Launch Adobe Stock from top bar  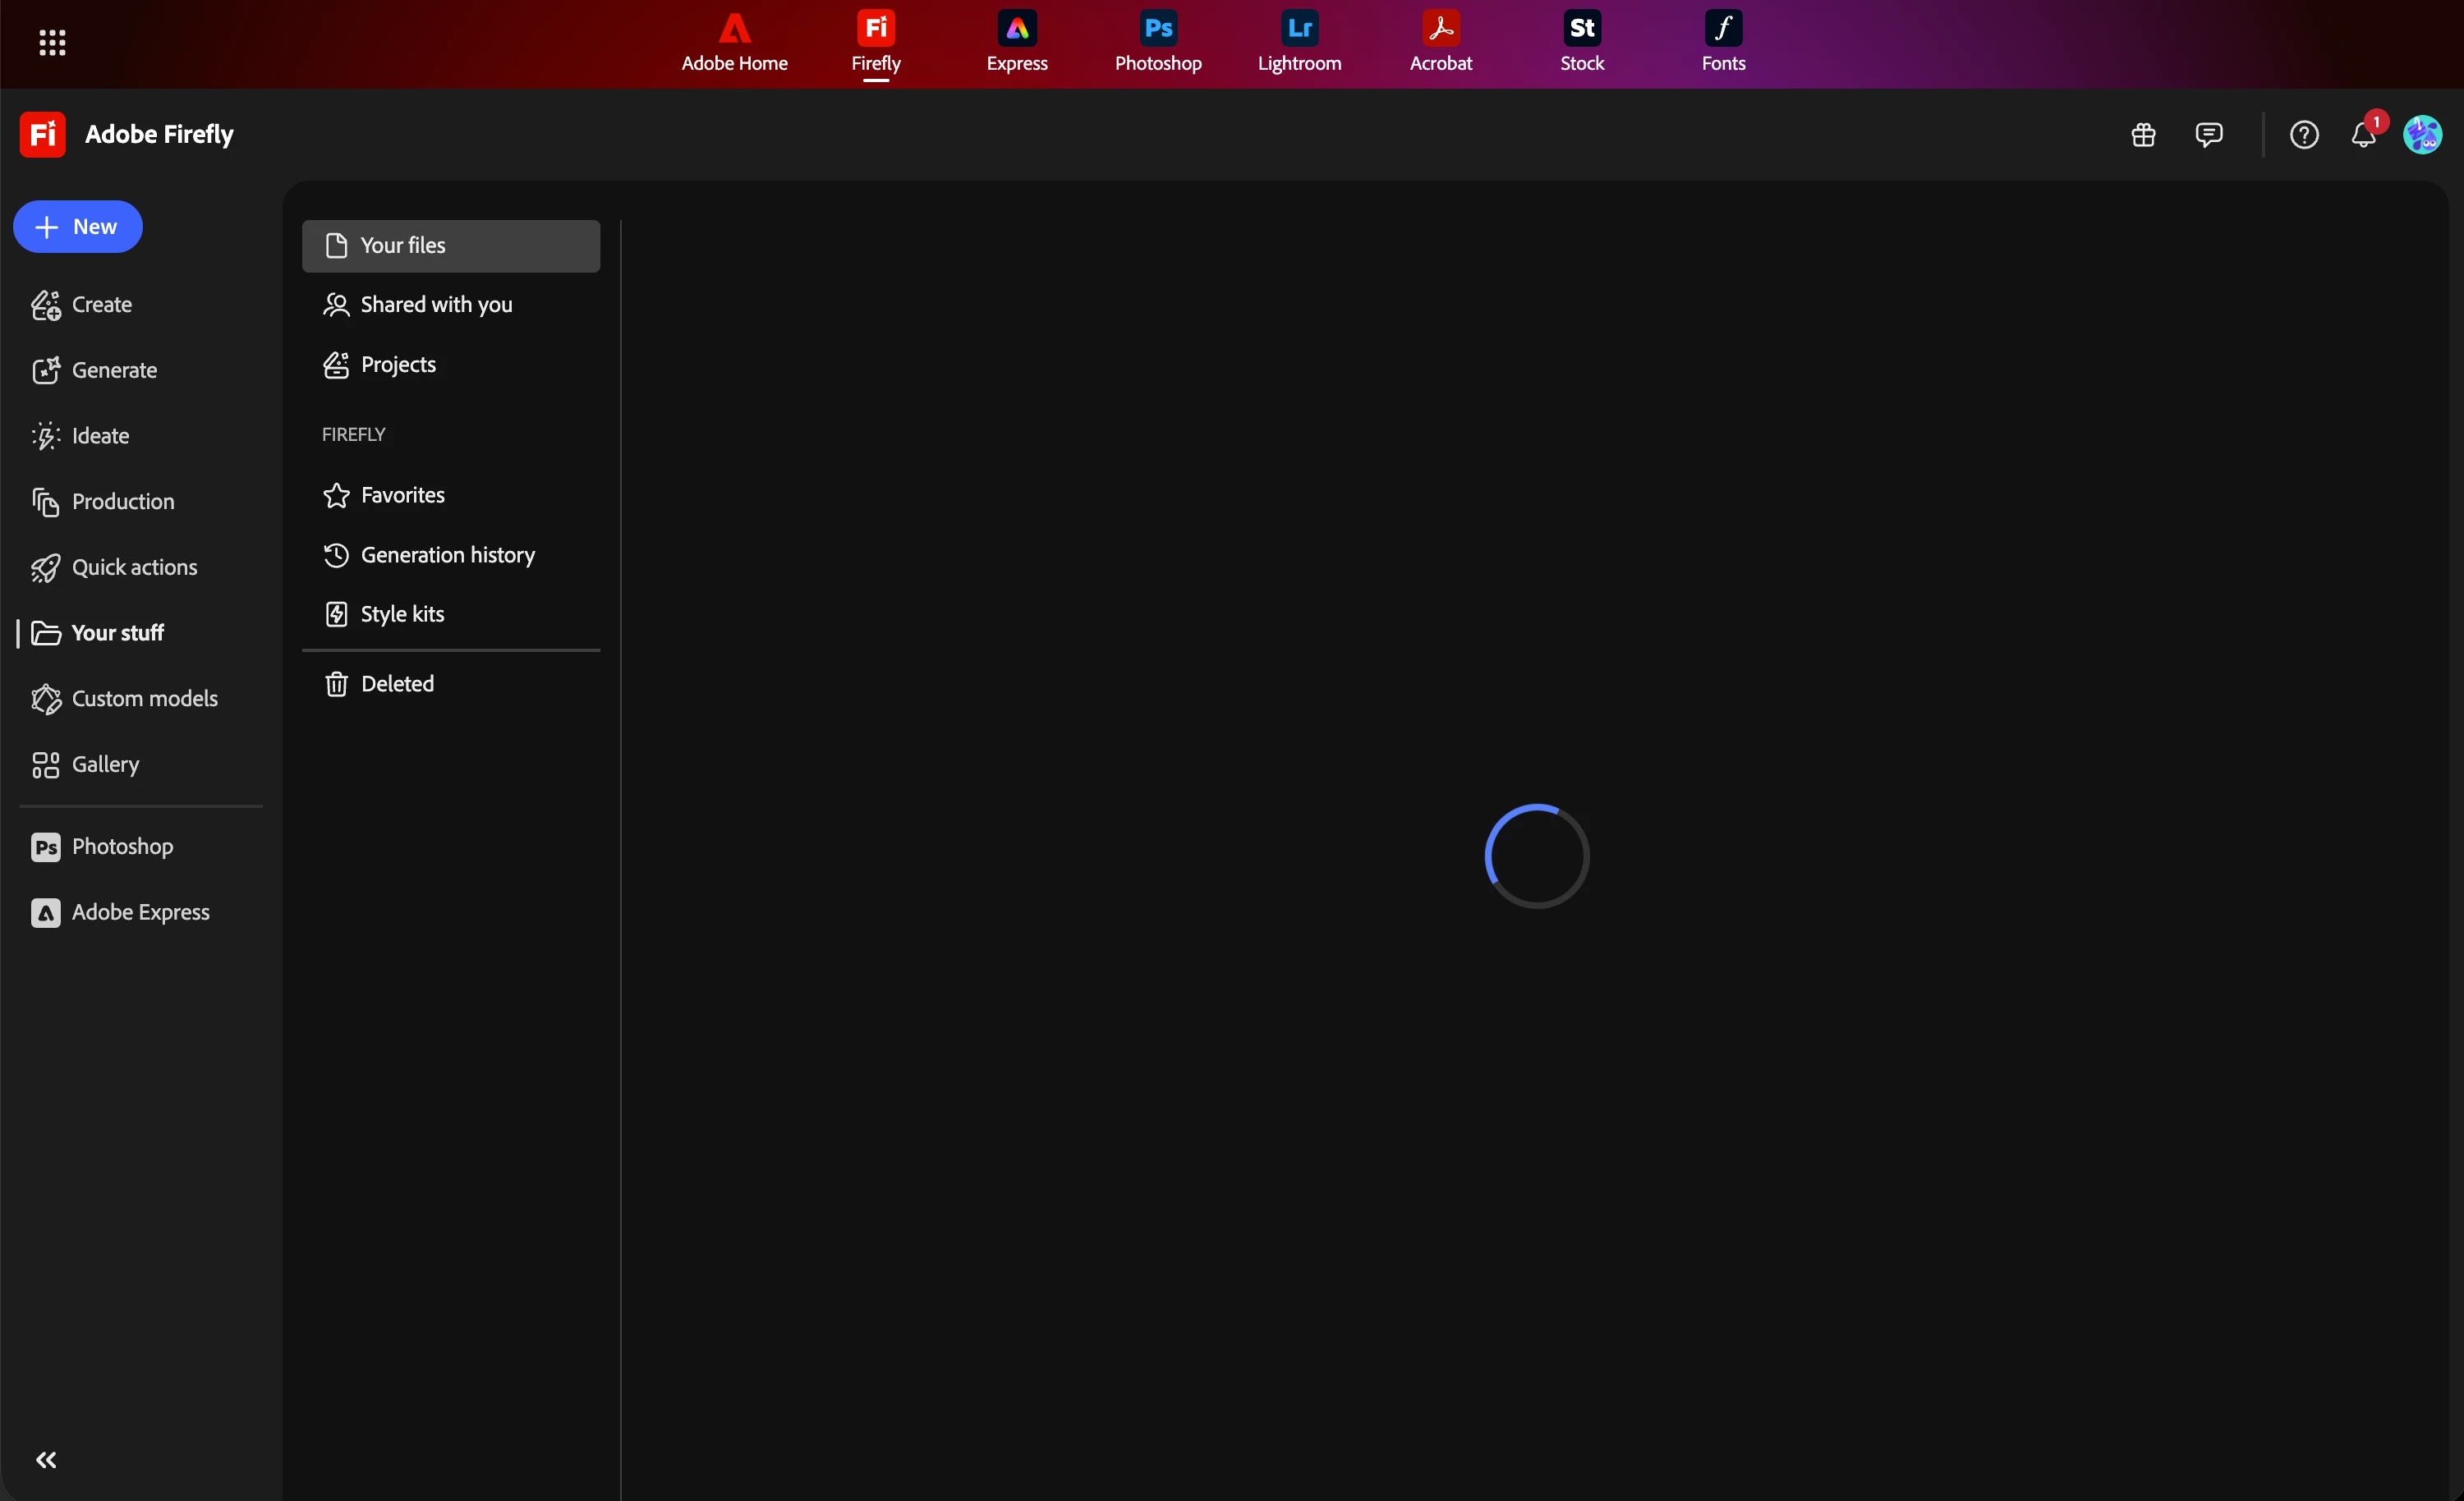point(1581,42)
